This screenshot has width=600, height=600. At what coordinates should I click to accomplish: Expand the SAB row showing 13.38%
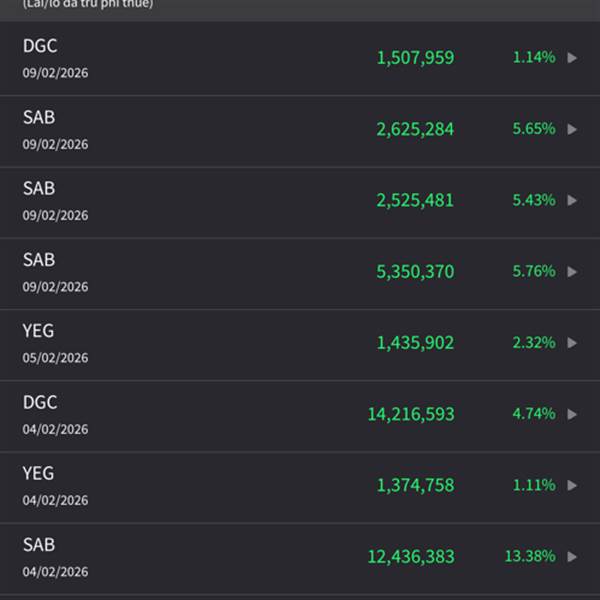[x=572, y=556]
